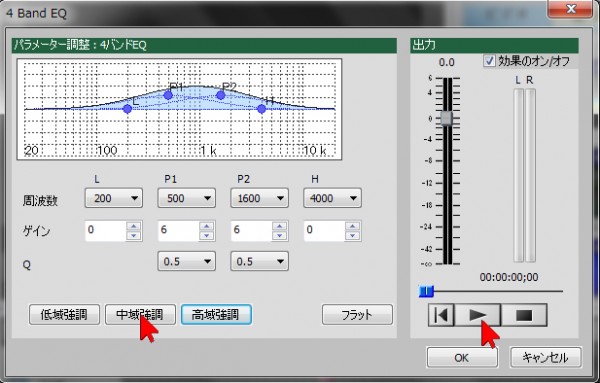This screenshot has height=383, width=600.
Task: Toggle the 効果のオン/オフ checkbox
Action: click(489, 61)
